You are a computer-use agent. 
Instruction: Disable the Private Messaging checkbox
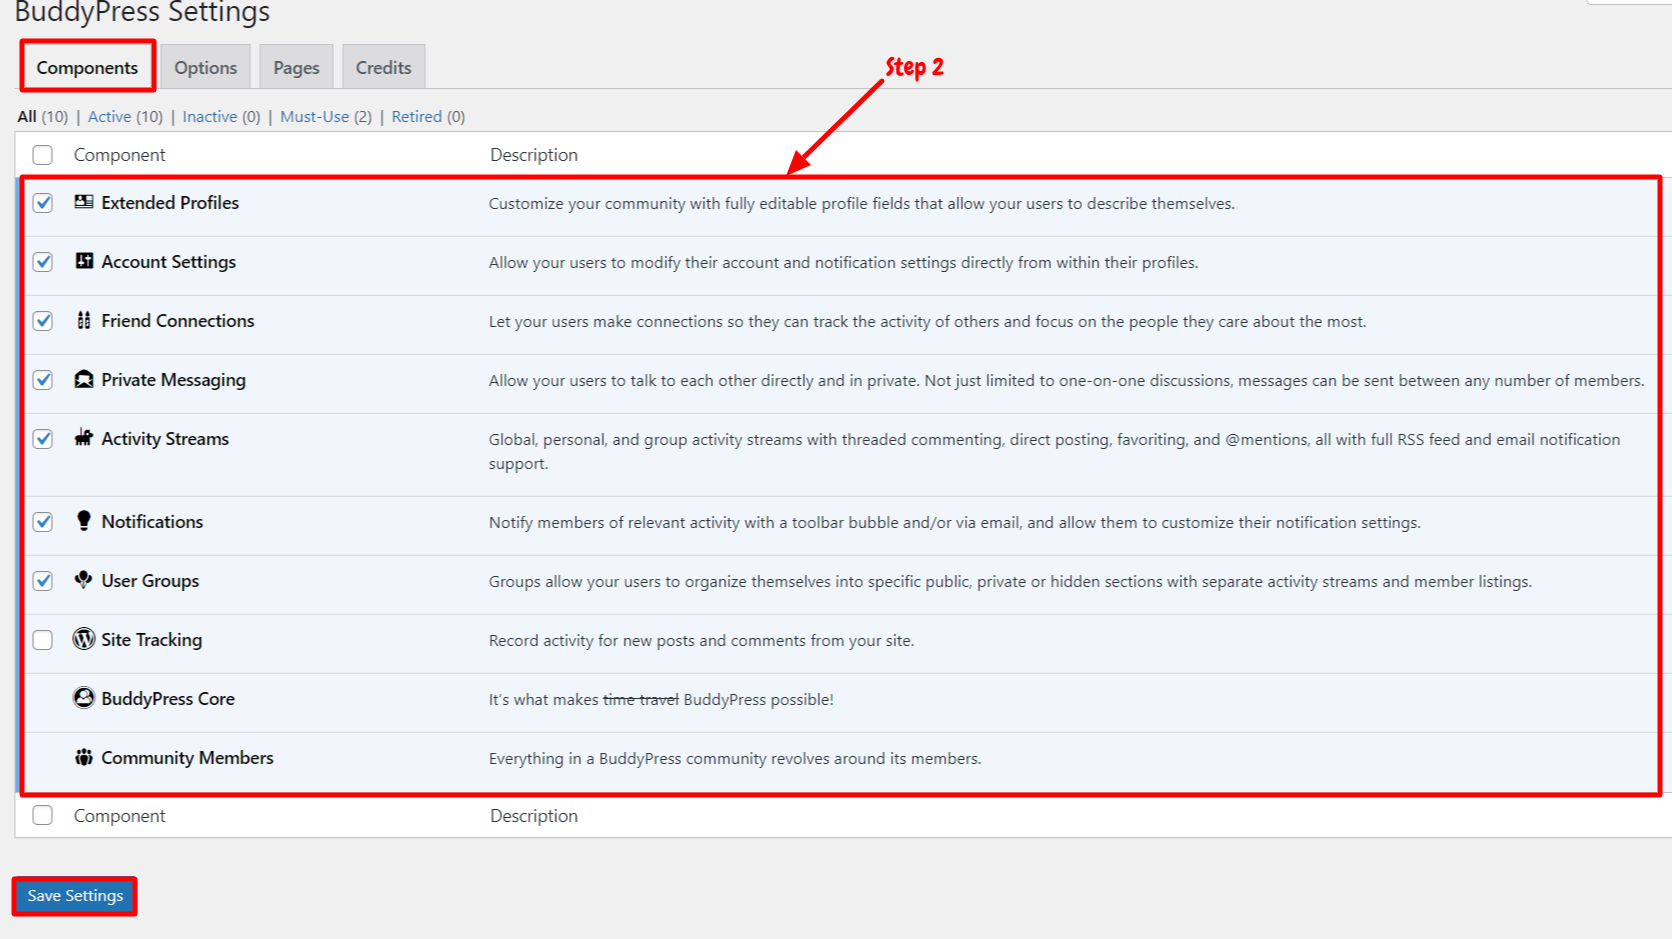click(x=43, y=380)
